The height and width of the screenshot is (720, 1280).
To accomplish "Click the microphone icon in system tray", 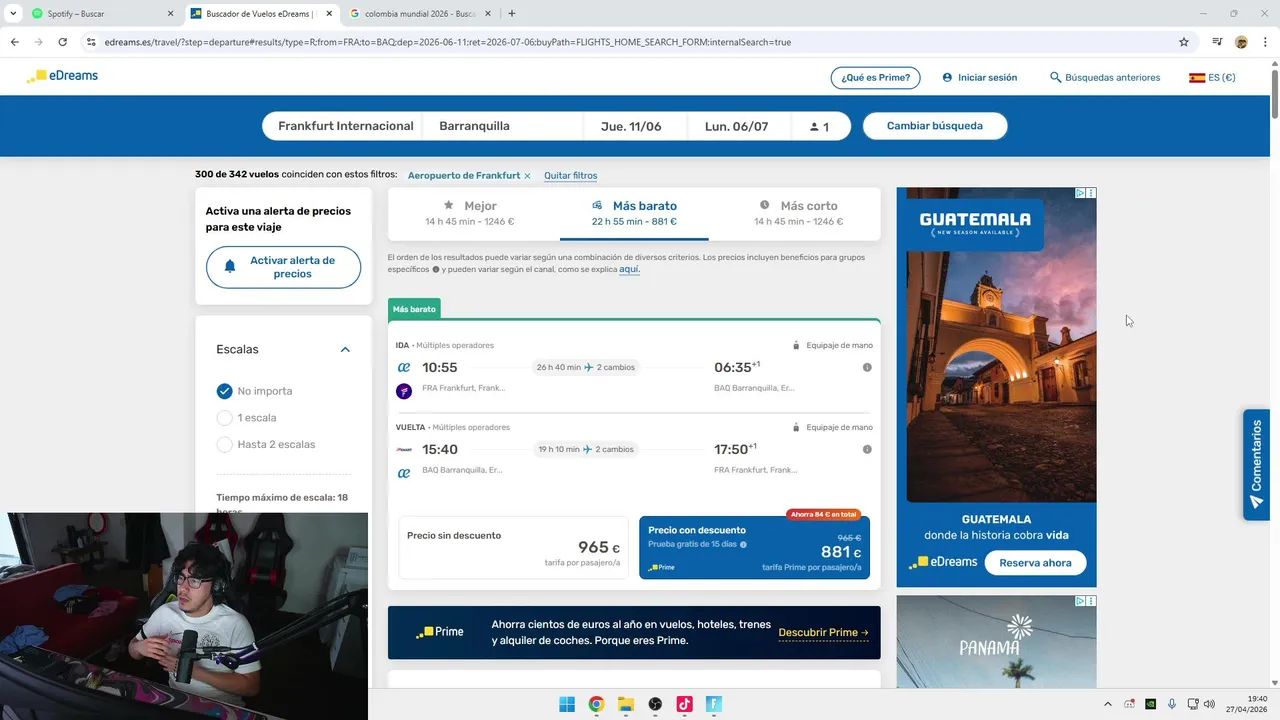I will click(x=1172, y=704).
